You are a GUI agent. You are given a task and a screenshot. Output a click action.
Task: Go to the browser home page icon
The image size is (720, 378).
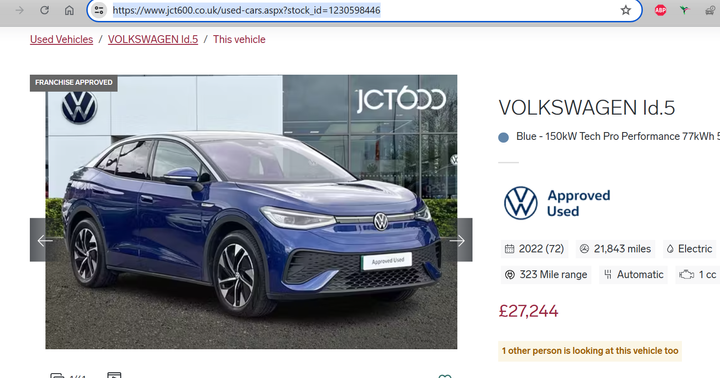click(69, 10)
